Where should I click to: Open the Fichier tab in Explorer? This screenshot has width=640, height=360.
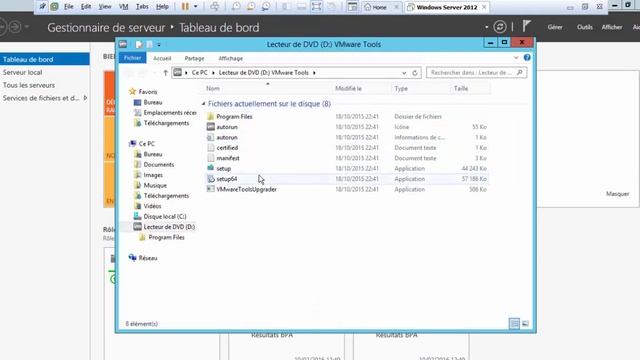pos(132,58)
